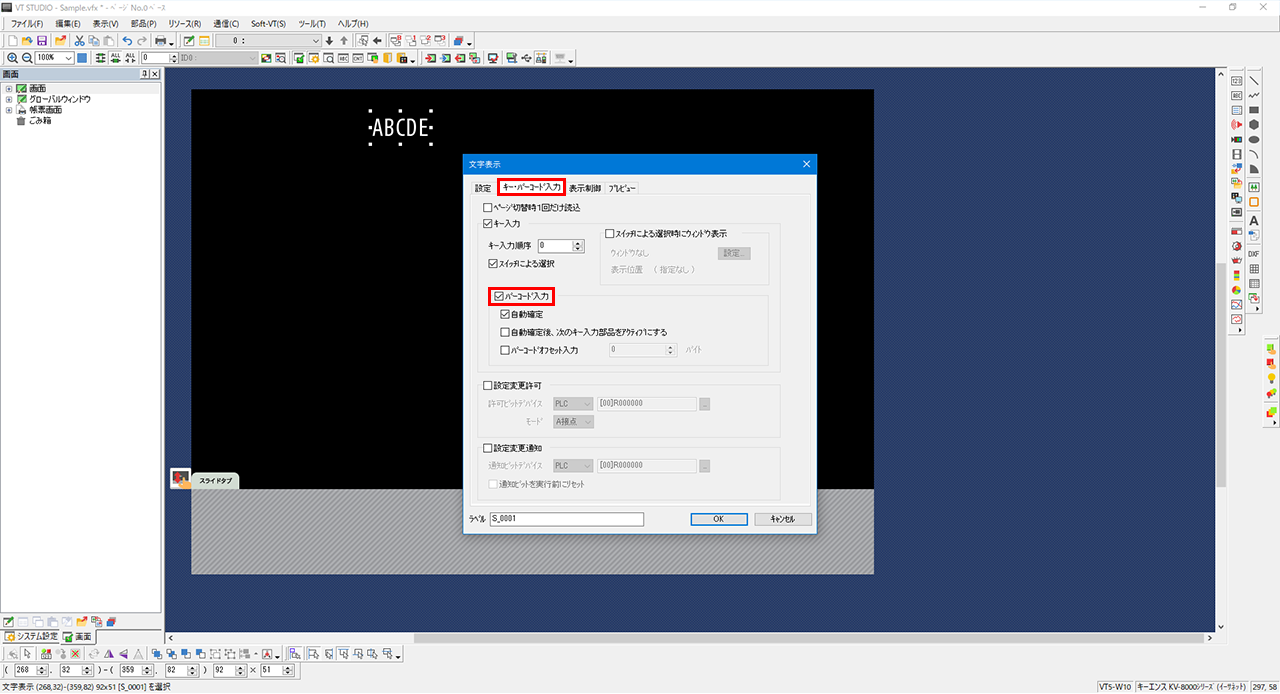The image size is (1280, 694).
Task: Click the Cut scissors icon
Action: 79,41
